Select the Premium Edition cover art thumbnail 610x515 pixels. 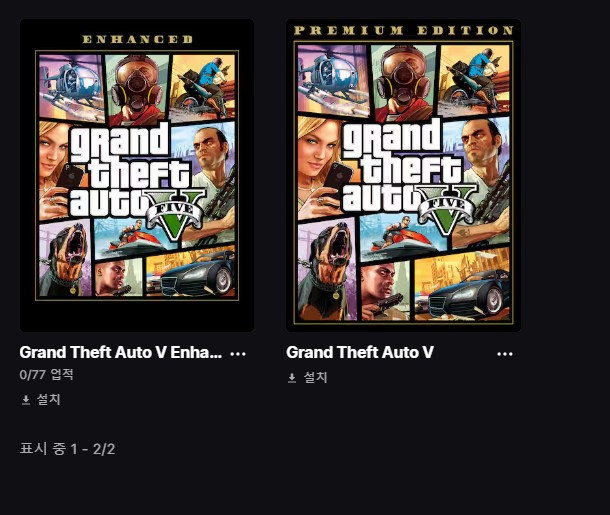coord(403,175)
